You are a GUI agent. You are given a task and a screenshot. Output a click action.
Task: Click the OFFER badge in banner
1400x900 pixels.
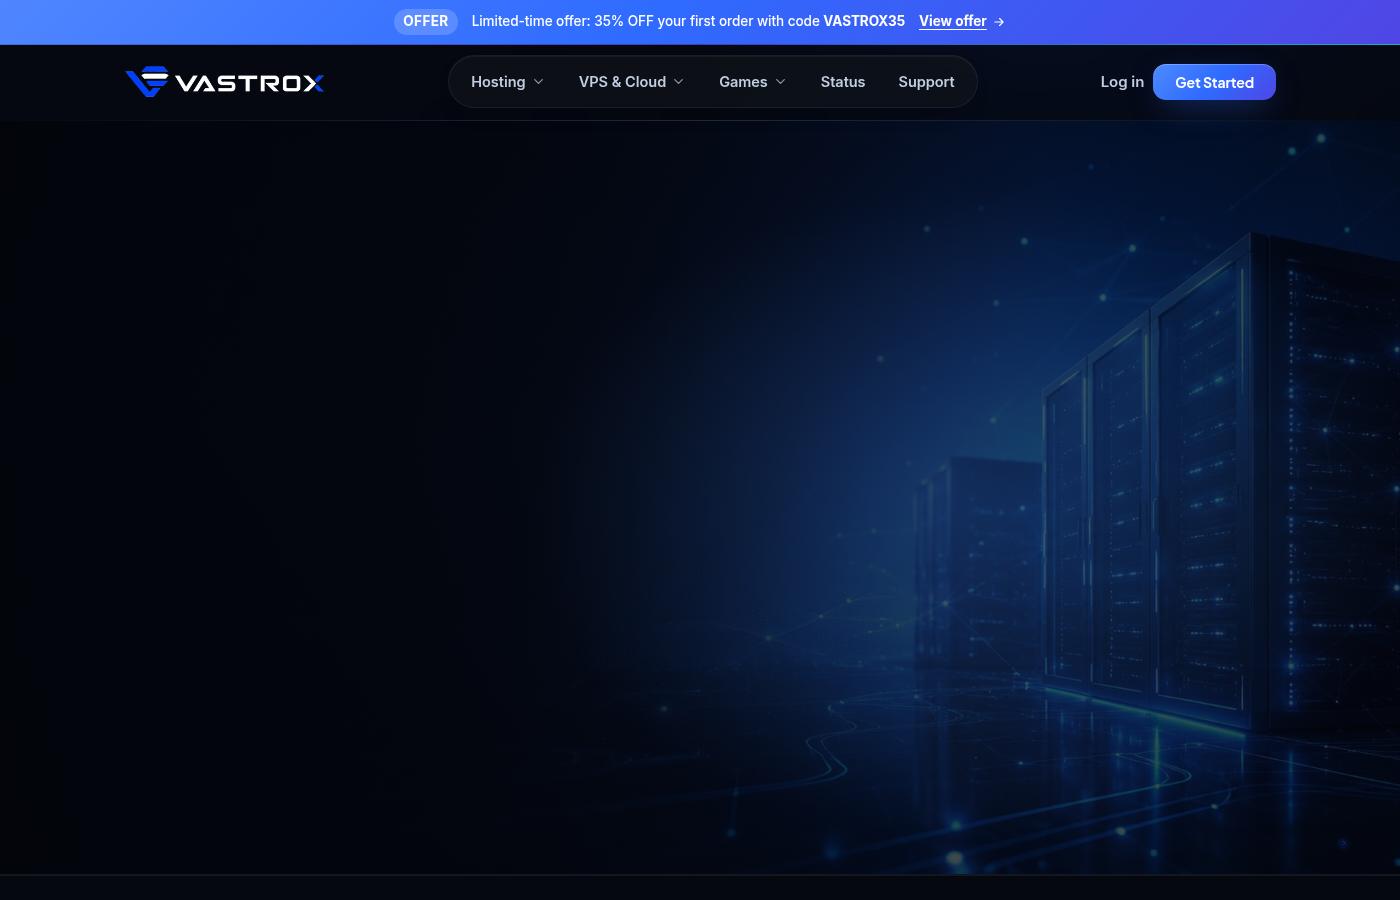[x=425, y=21]
